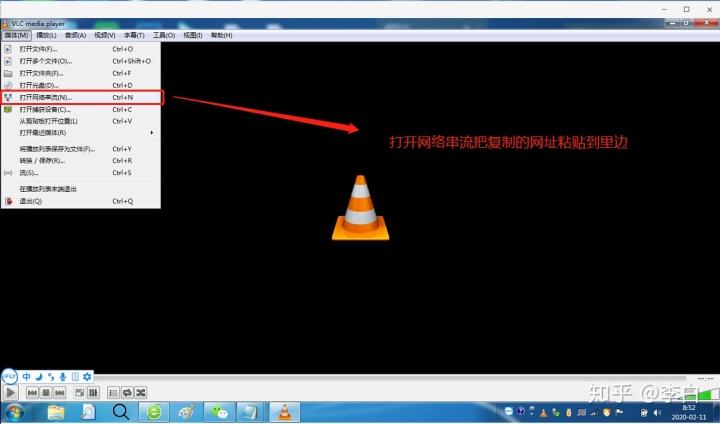Choose 打开光盘(D)... menu entry

(81, 85)
